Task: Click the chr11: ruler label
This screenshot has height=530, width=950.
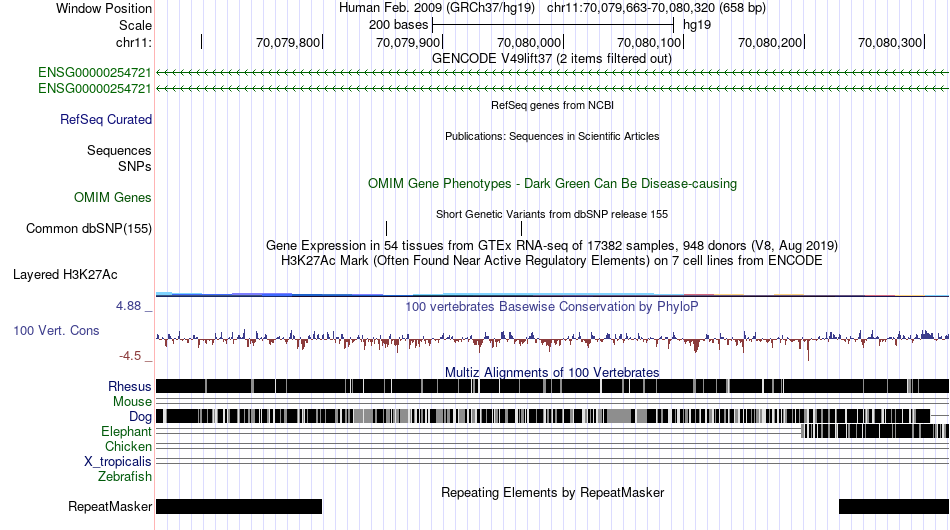Action: click(134, 42)
